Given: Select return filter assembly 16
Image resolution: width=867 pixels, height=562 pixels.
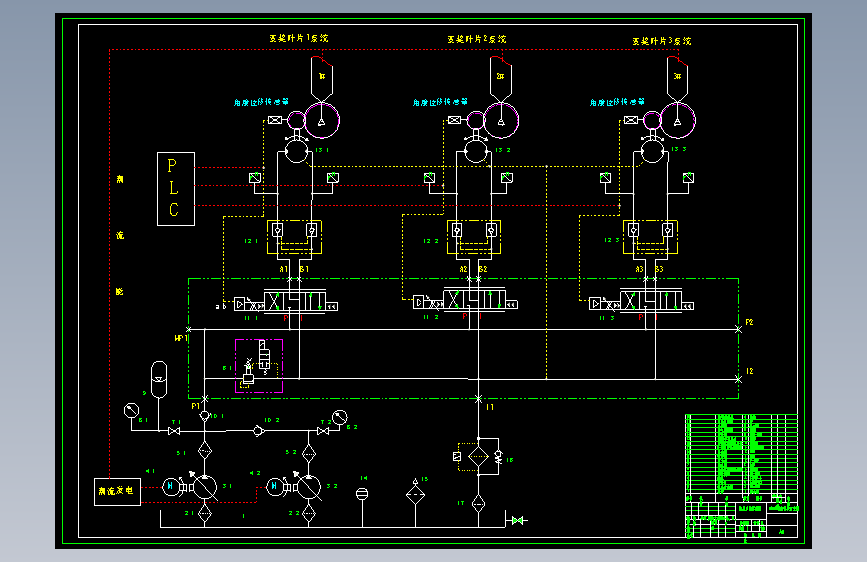Looking at the screenshot, I should (x=478, y=456).
